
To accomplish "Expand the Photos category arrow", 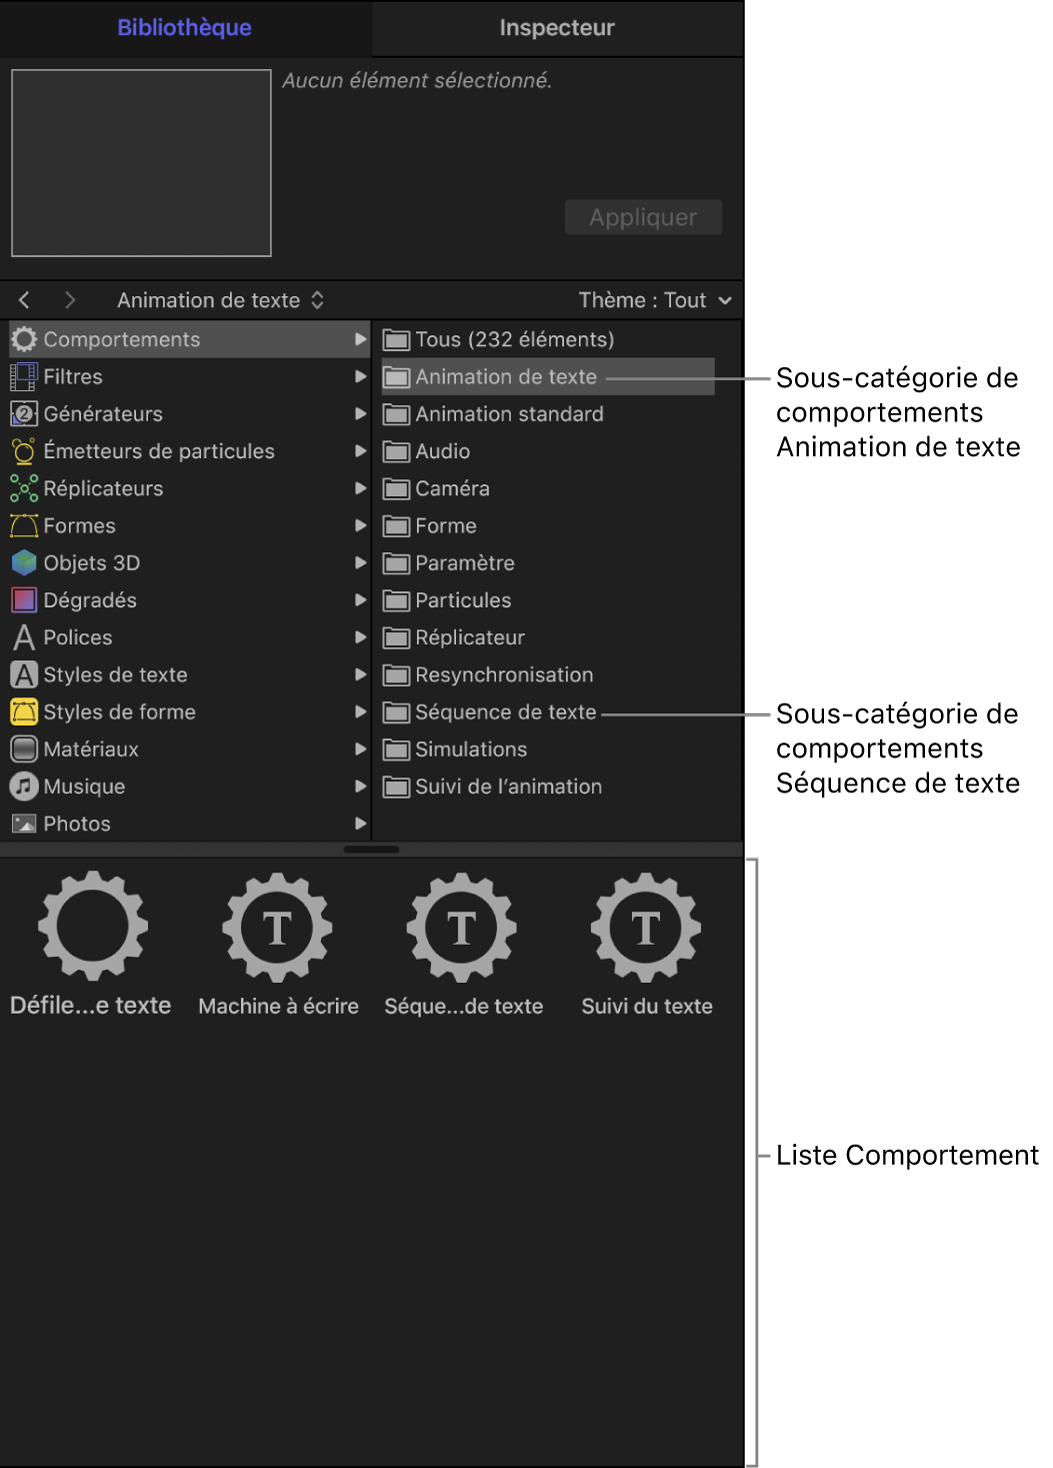I will (x=360, y=824).
